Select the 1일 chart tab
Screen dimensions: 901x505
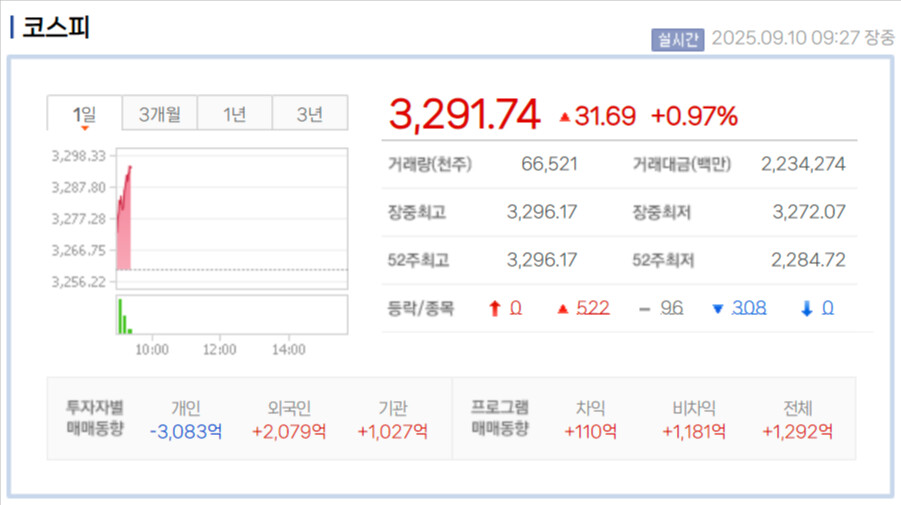[84, 114]
